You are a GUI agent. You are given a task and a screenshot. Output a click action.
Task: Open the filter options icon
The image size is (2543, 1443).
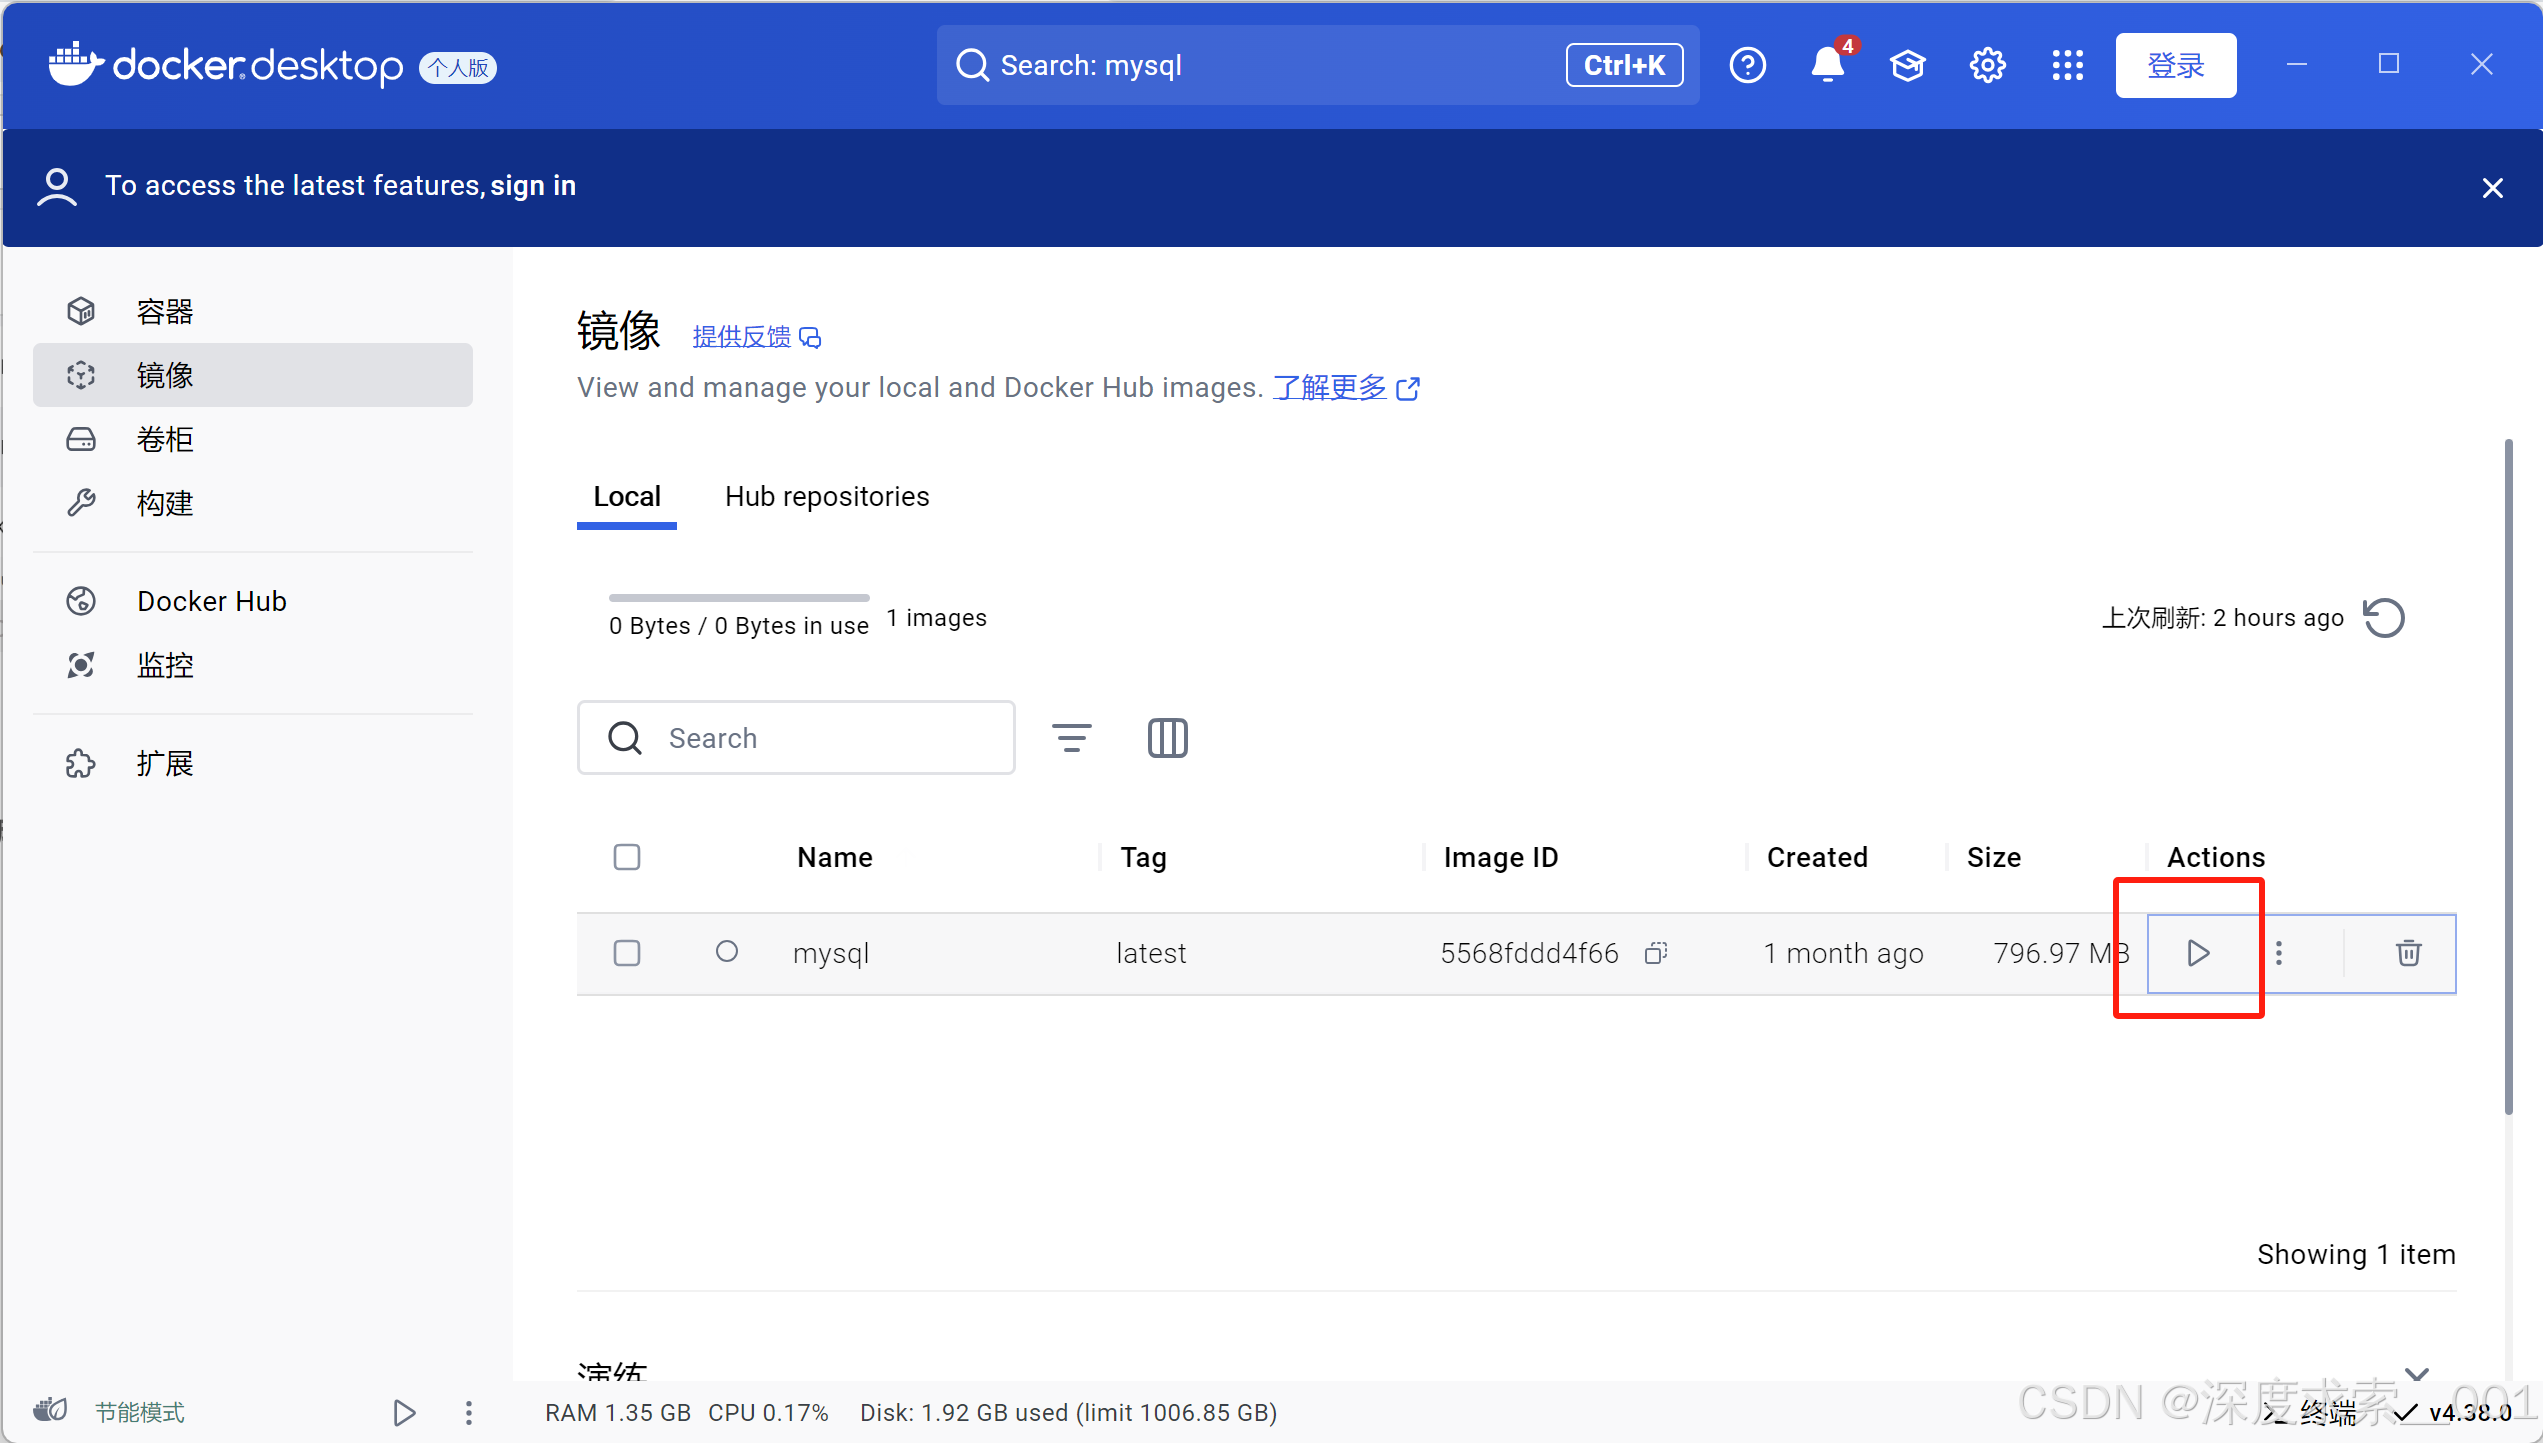tap(1071, 738)
